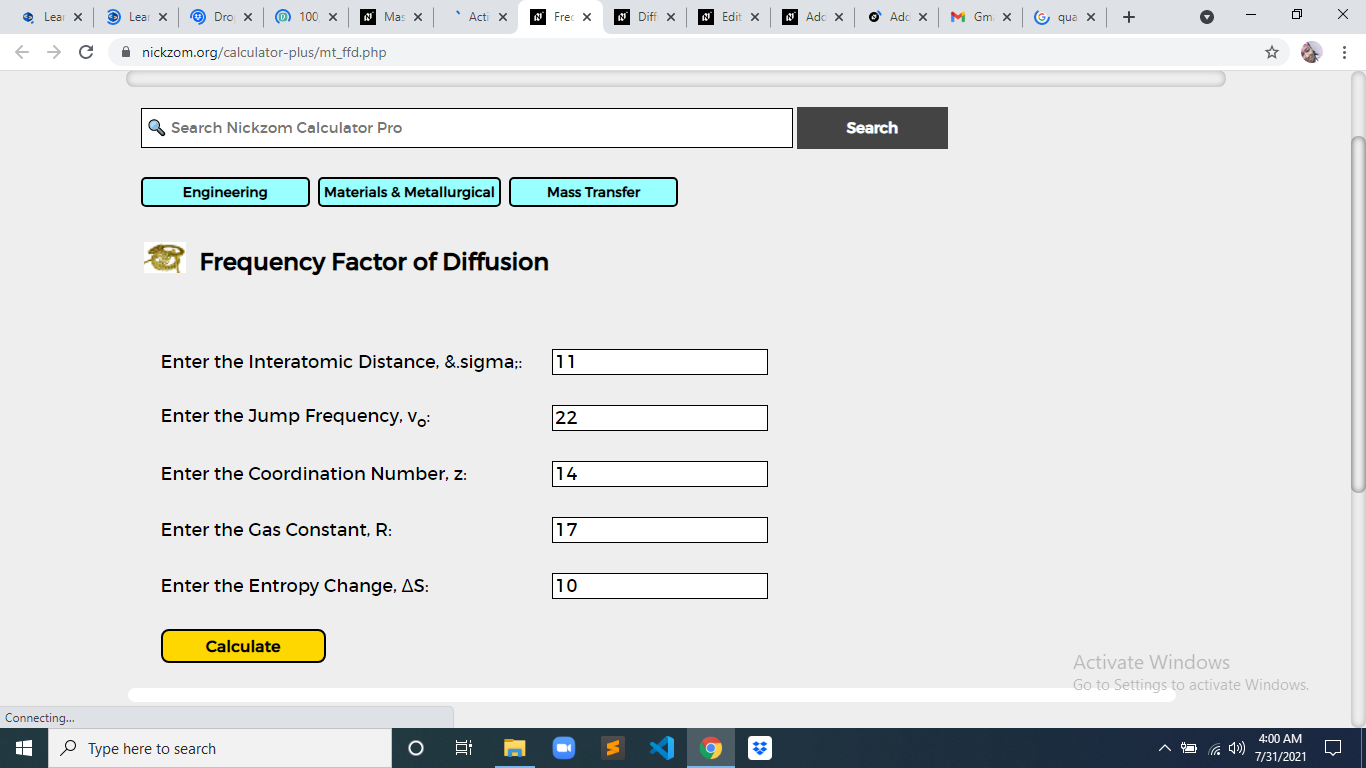Viewport: 1366px width, 768px height.
Task: Open the Chrome three-dot menu
Action: [x=1345, y=52]
